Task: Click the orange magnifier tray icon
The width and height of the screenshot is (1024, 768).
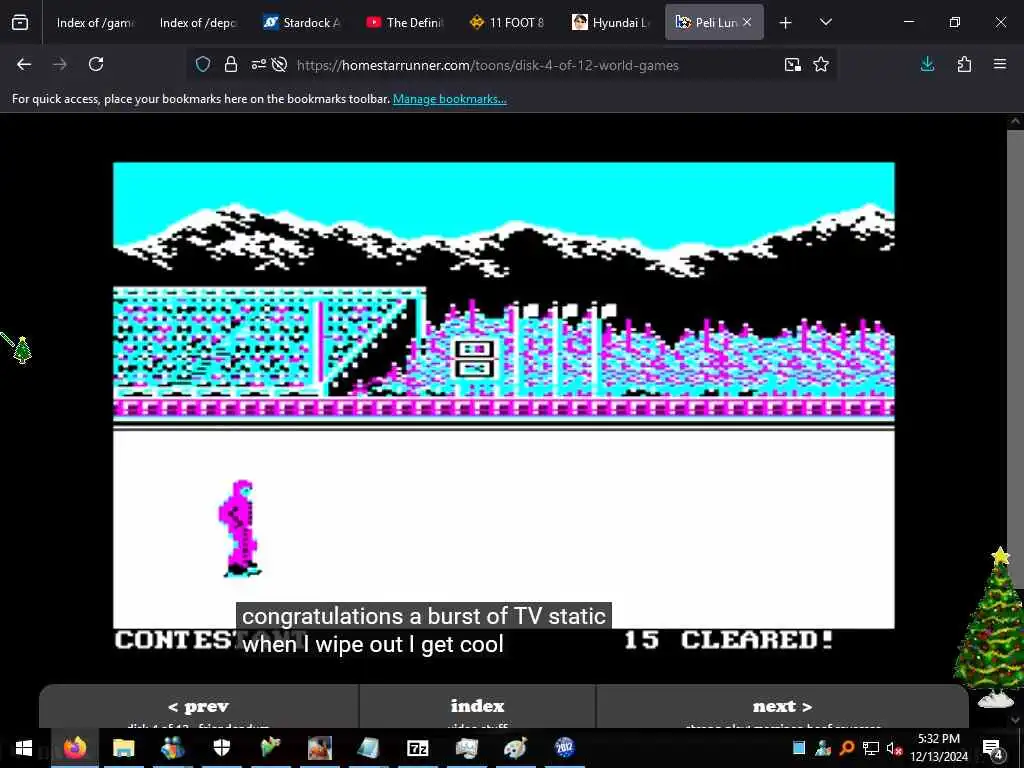Action: (x=847, y=748)
